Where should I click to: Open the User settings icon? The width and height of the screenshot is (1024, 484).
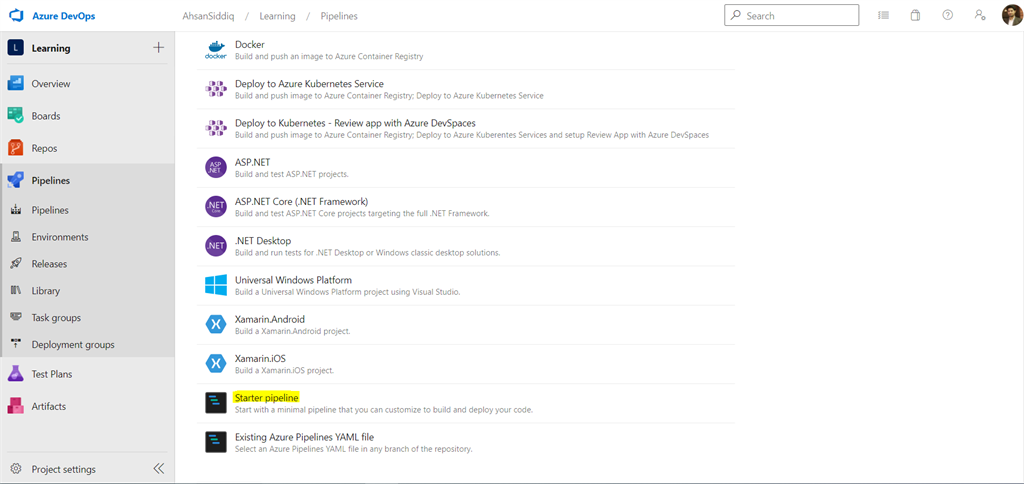pyautogui.click(x=980, y=15)
